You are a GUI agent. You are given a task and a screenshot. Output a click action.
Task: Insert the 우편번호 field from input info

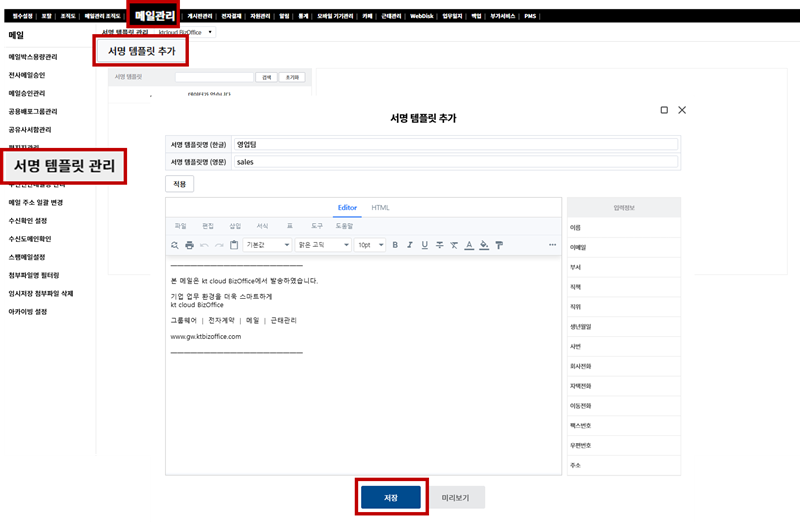(x=623, y=445)
